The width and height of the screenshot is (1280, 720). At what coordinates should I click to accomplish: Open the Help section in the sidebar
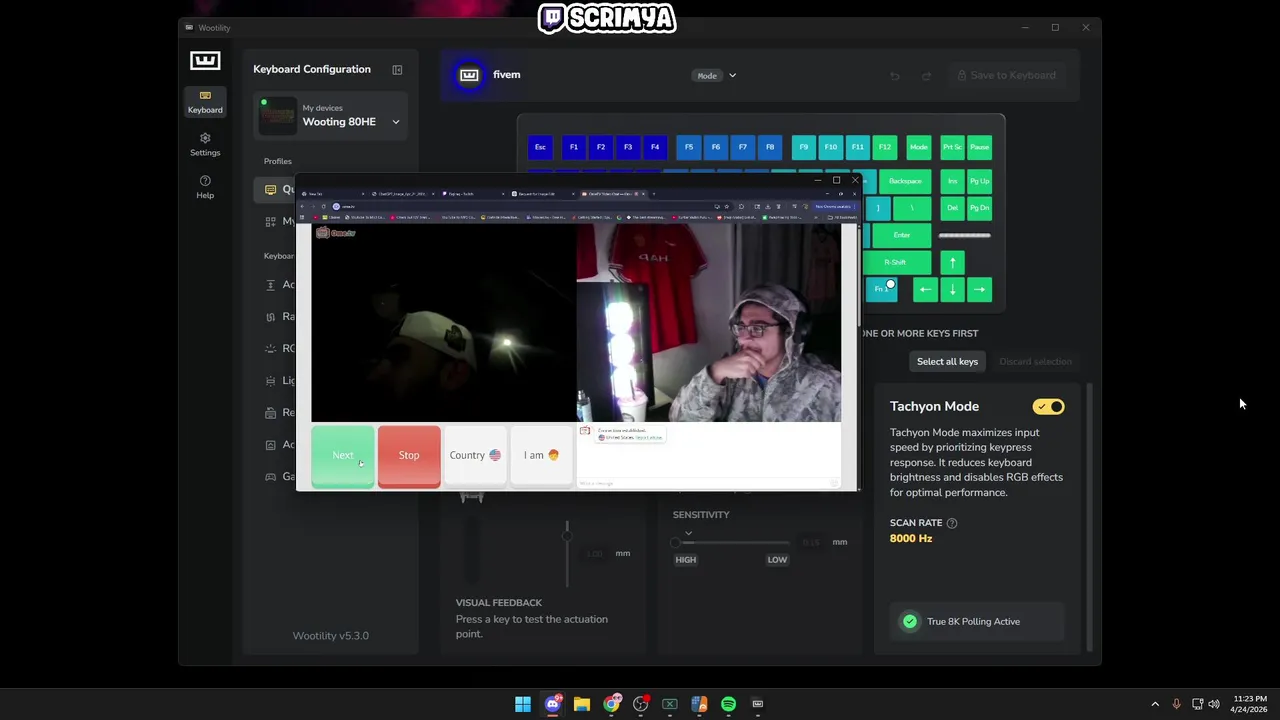(x=205, y=187)
